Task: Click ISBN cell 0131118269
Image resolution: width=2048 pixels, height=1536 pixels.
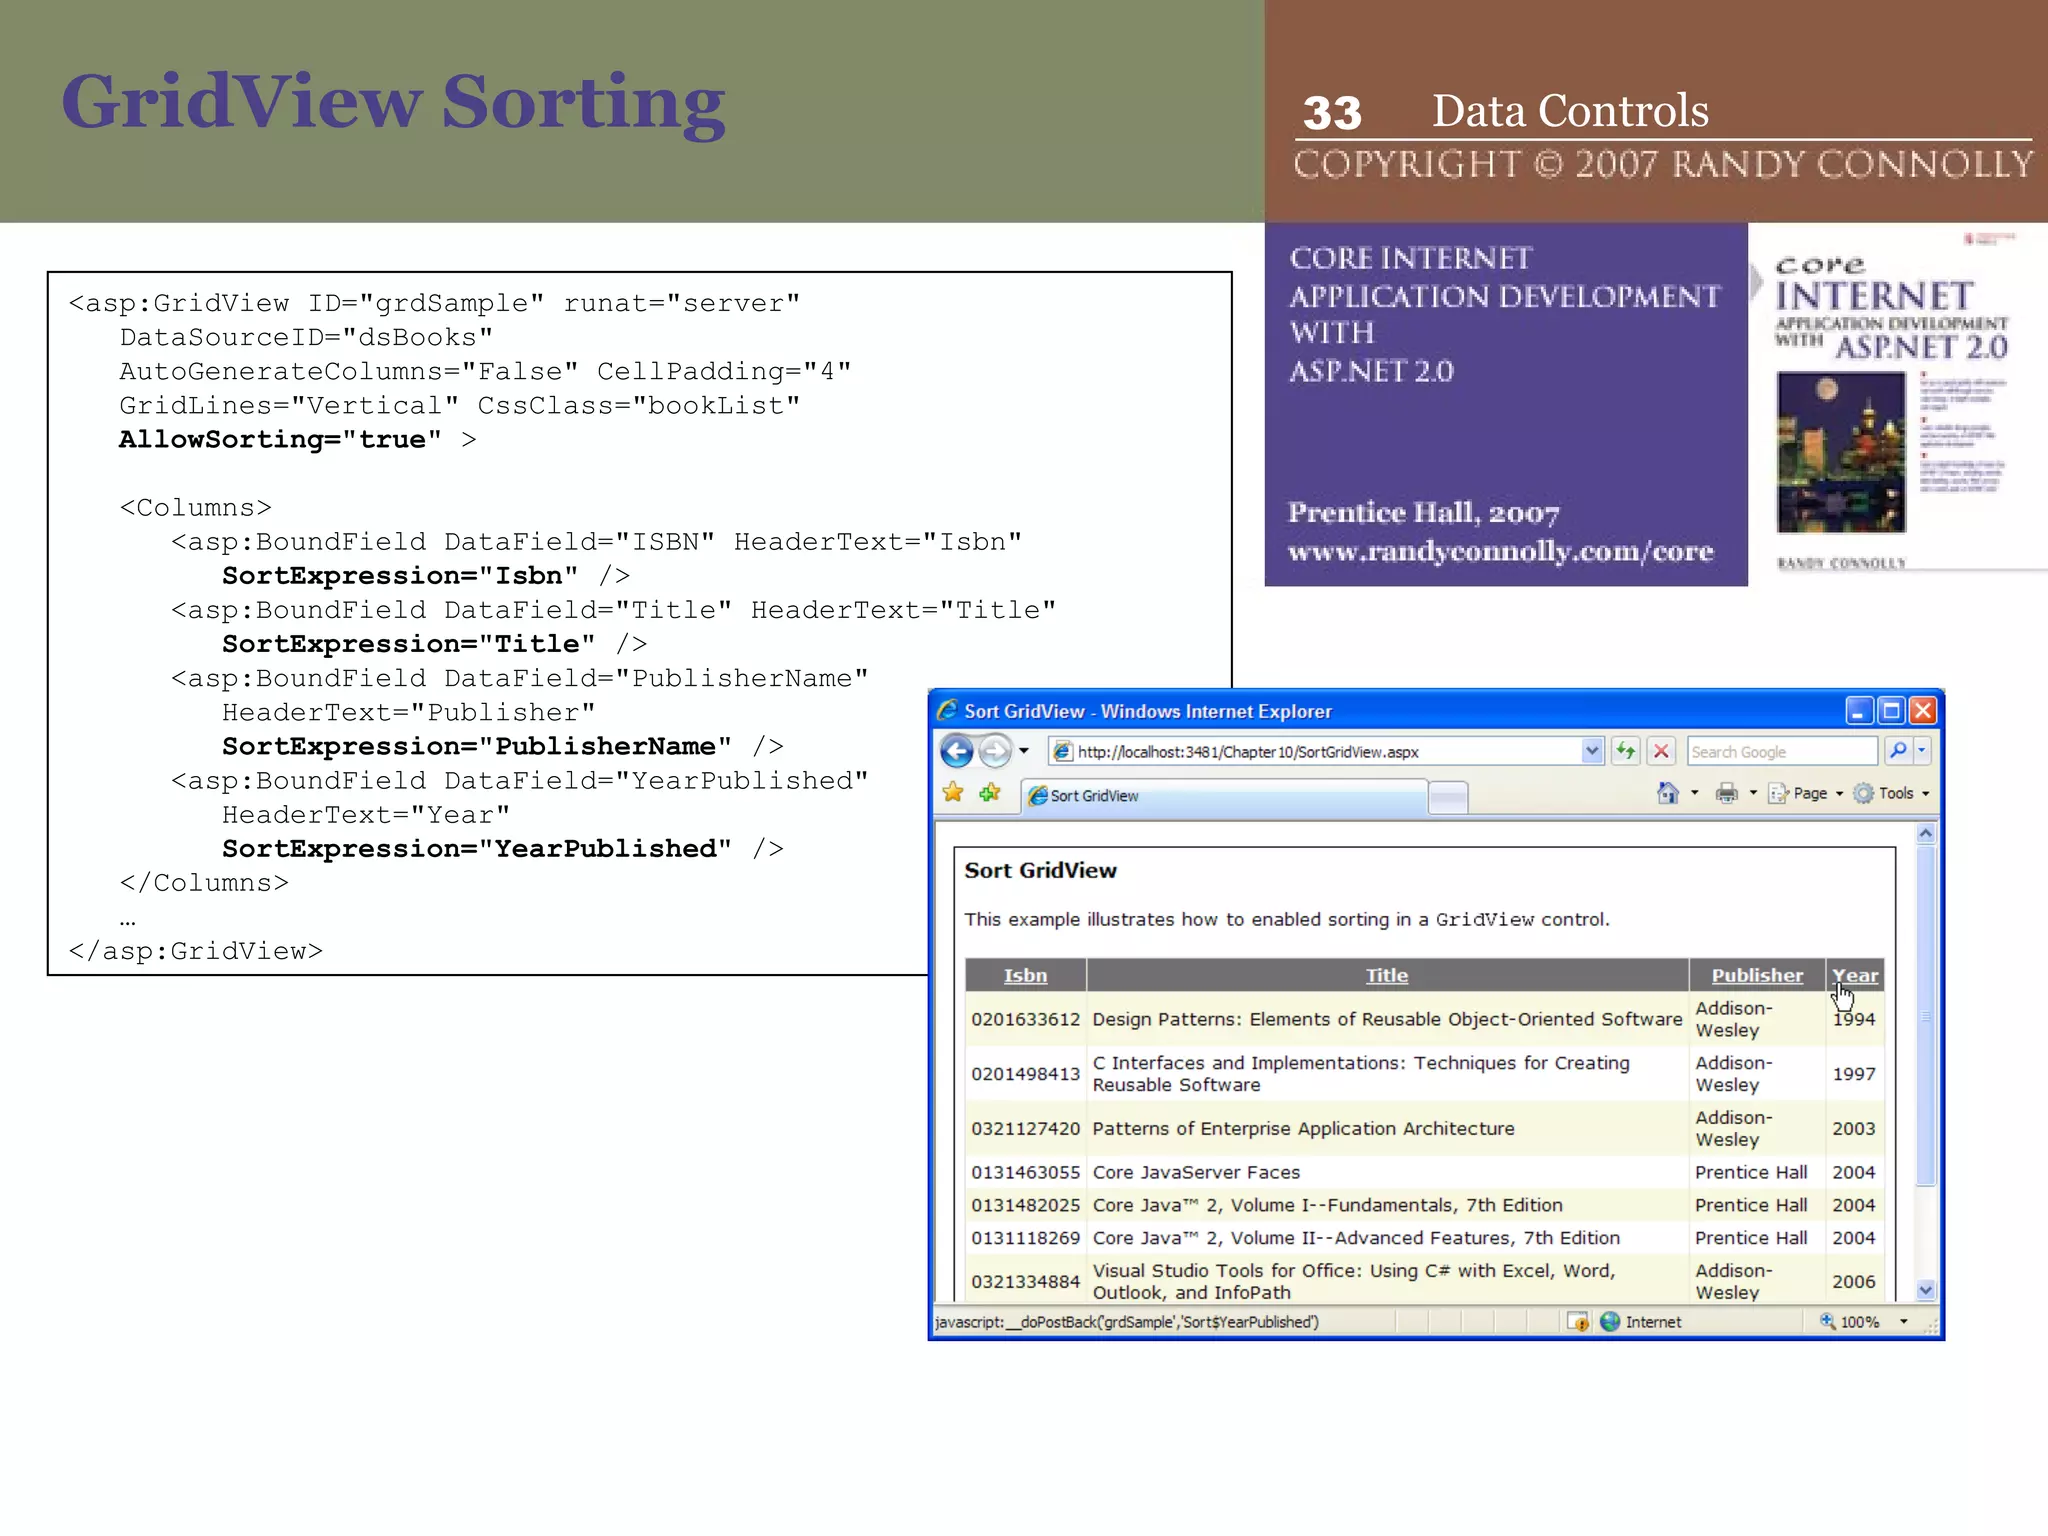Action: tap(1025, 1238)
